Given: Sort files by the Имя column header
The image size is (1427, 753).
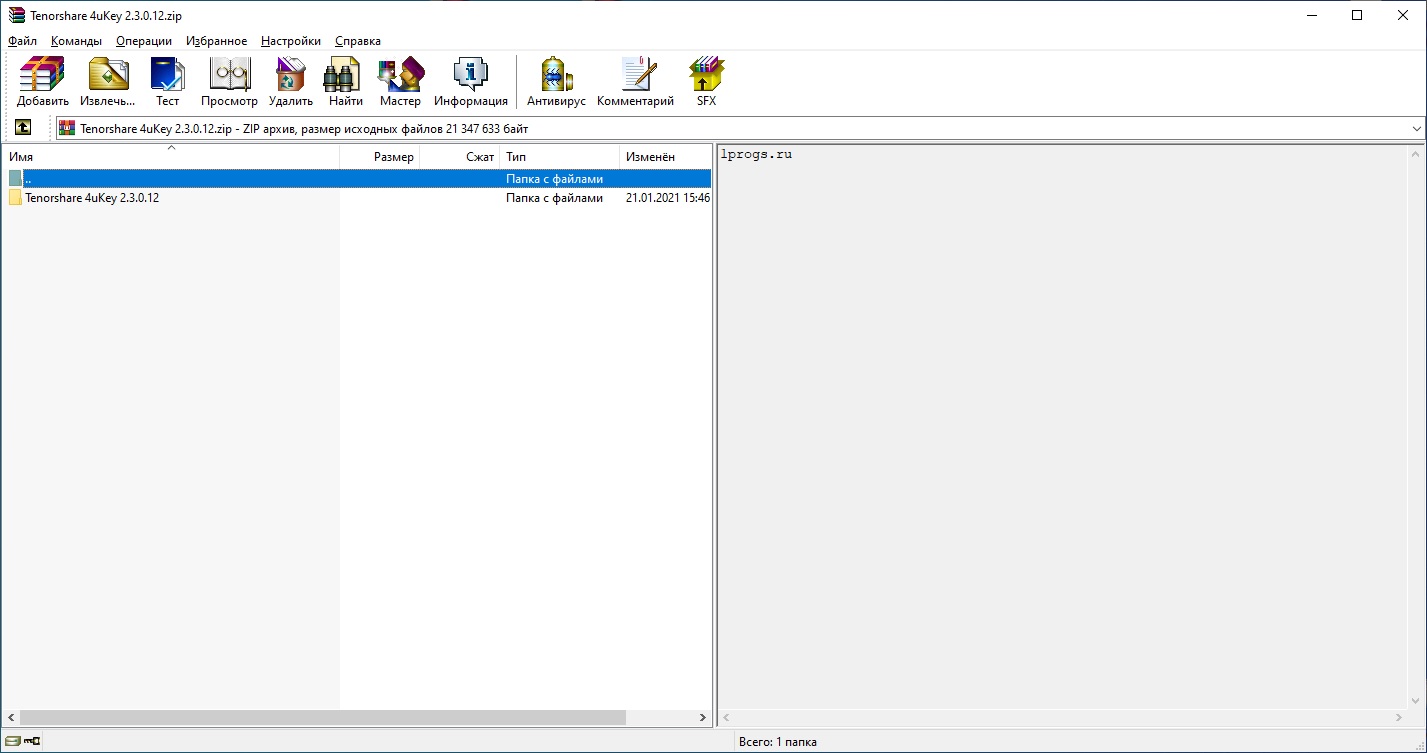Looking at the screenshot, I should 171,157.
